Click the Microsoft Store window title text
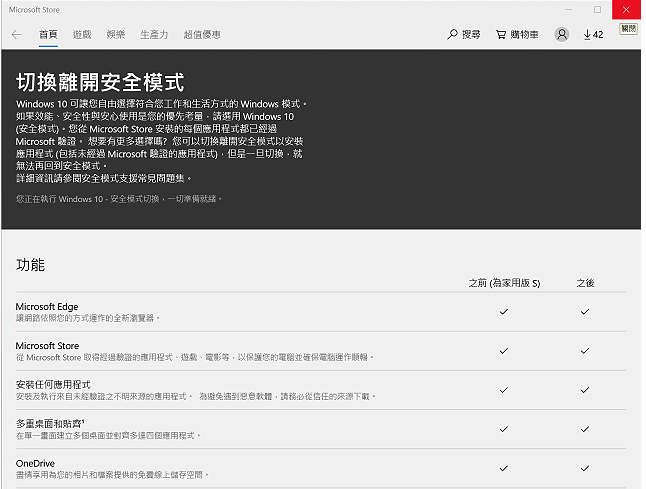Viewport: 646px width, 489px height. pyautogui.click(x=34, y=9)
